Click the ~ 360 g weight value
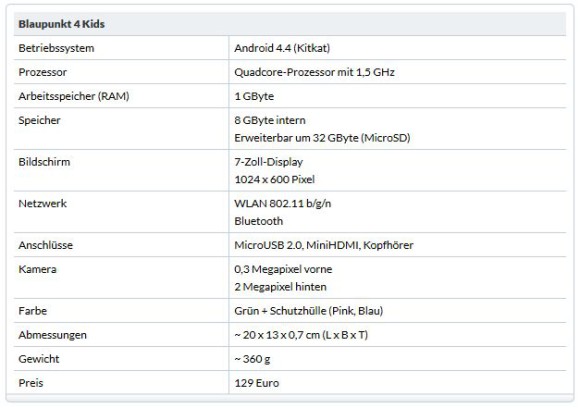Screen dimensions: 580x408 pyautogui.click(x=252, y=359)
